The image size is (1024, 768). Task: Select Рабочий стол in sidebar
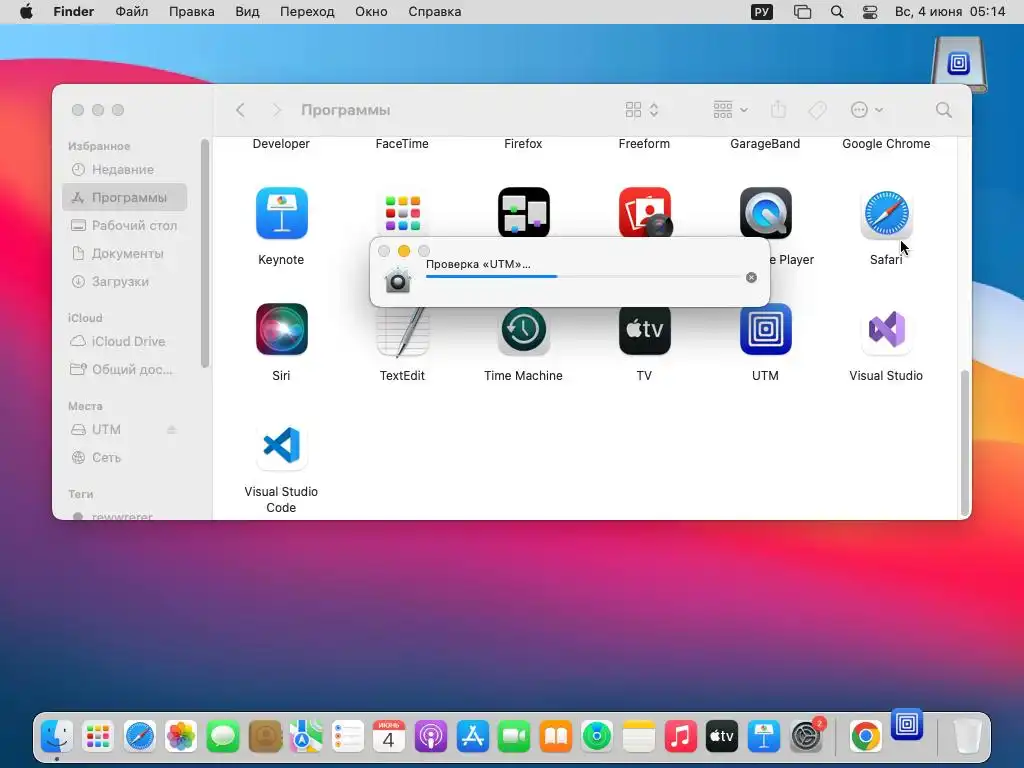pyautogui.click(x=125, y=225)
